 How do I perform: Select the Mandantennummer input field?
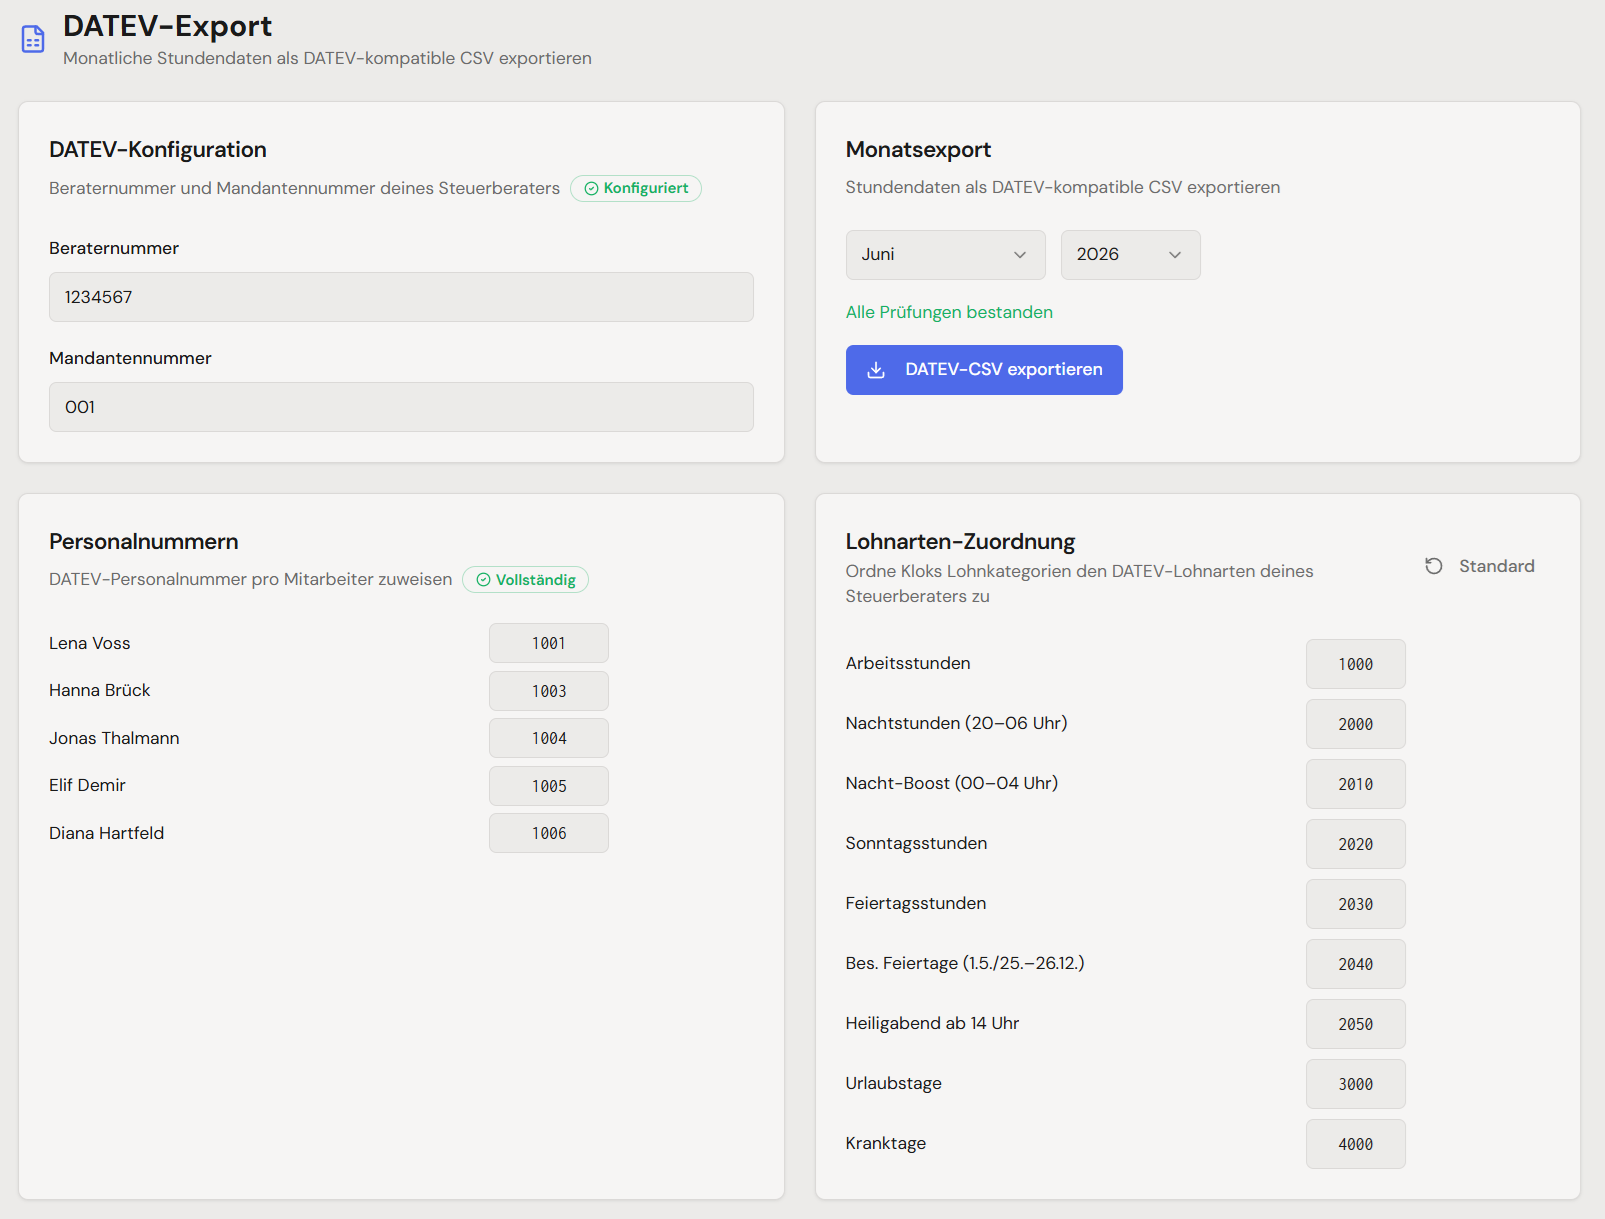pyautogui.click(x=400, y=407)
